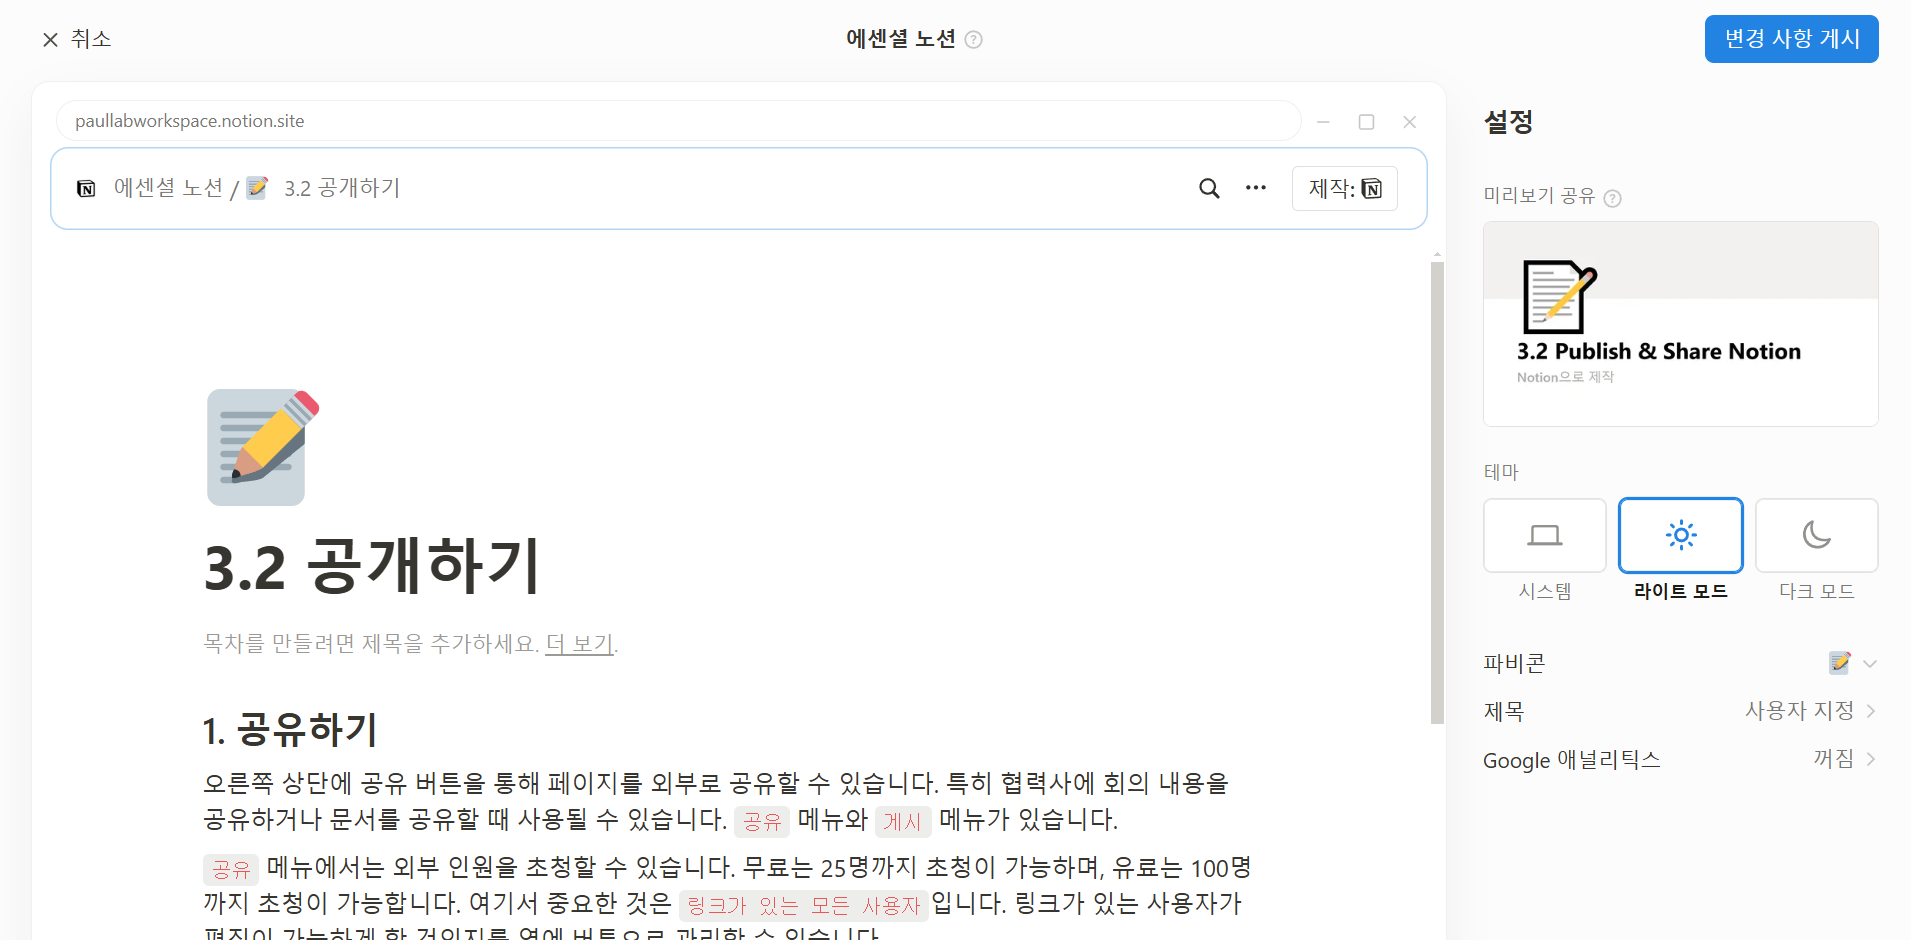Click the 취소 text
Screen dimensions: 1911x940
coord(91,39)
